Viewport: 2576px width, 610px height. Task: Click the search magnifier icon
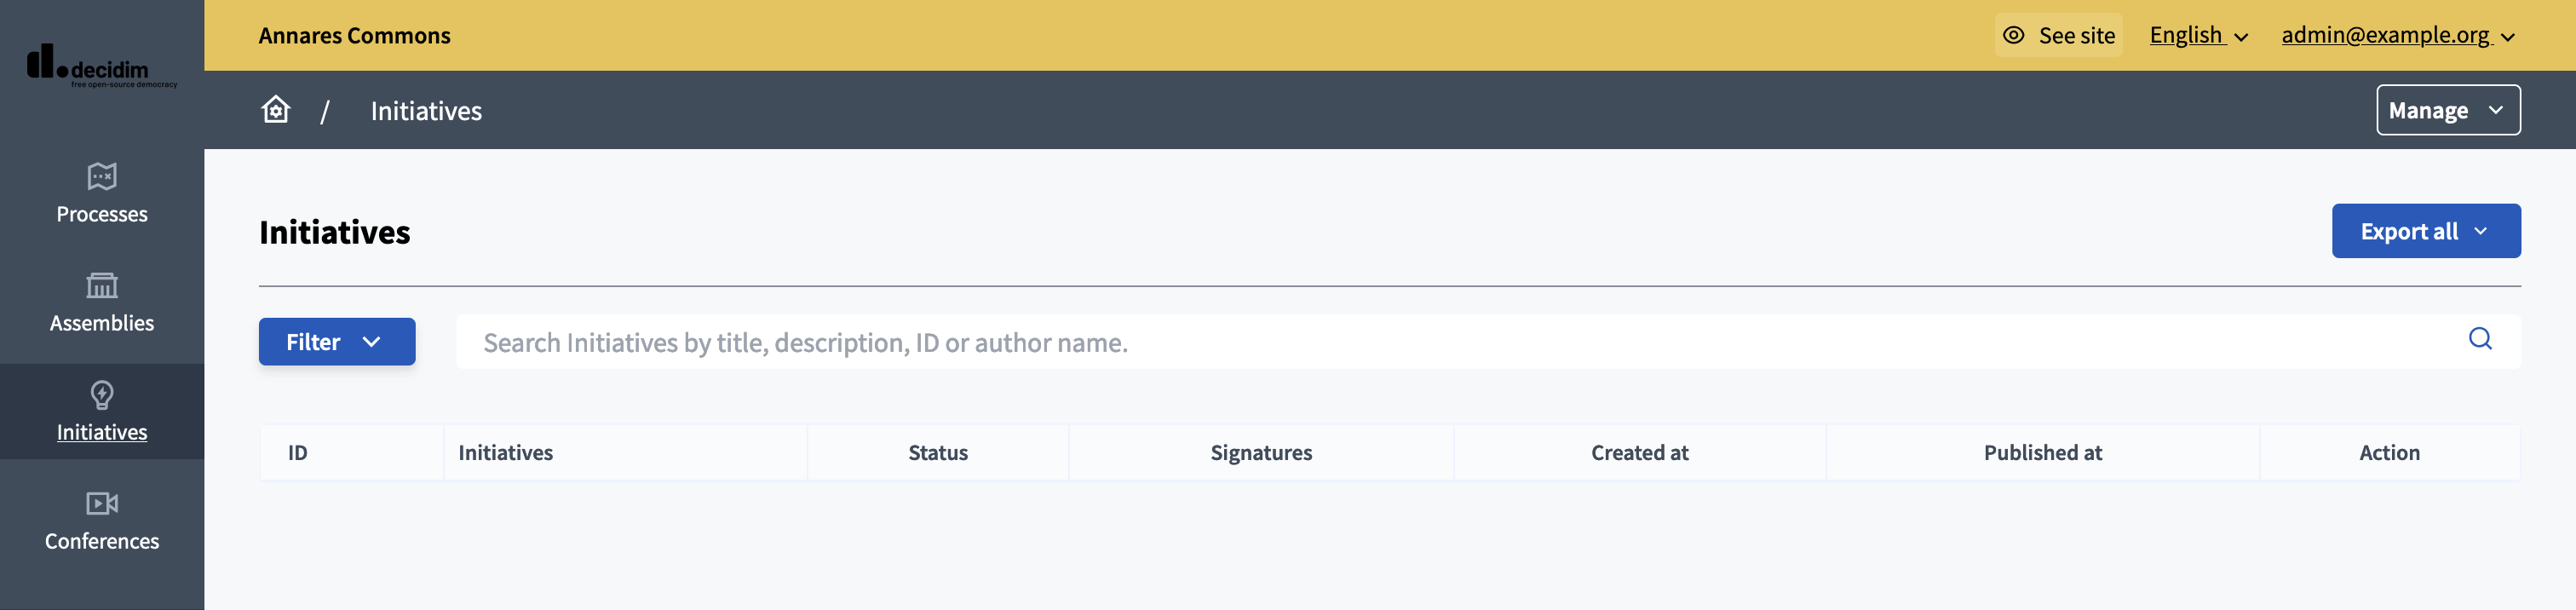coord(2479,339)
